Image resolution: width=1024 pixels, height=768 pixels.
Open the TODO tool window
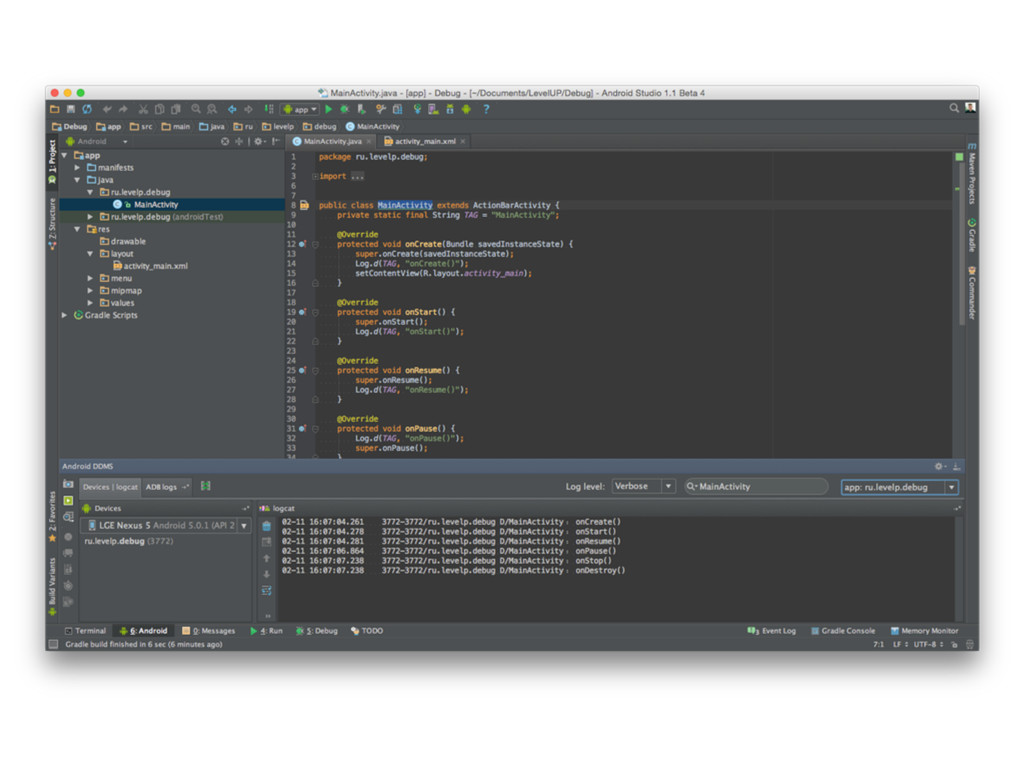(367, 631)
